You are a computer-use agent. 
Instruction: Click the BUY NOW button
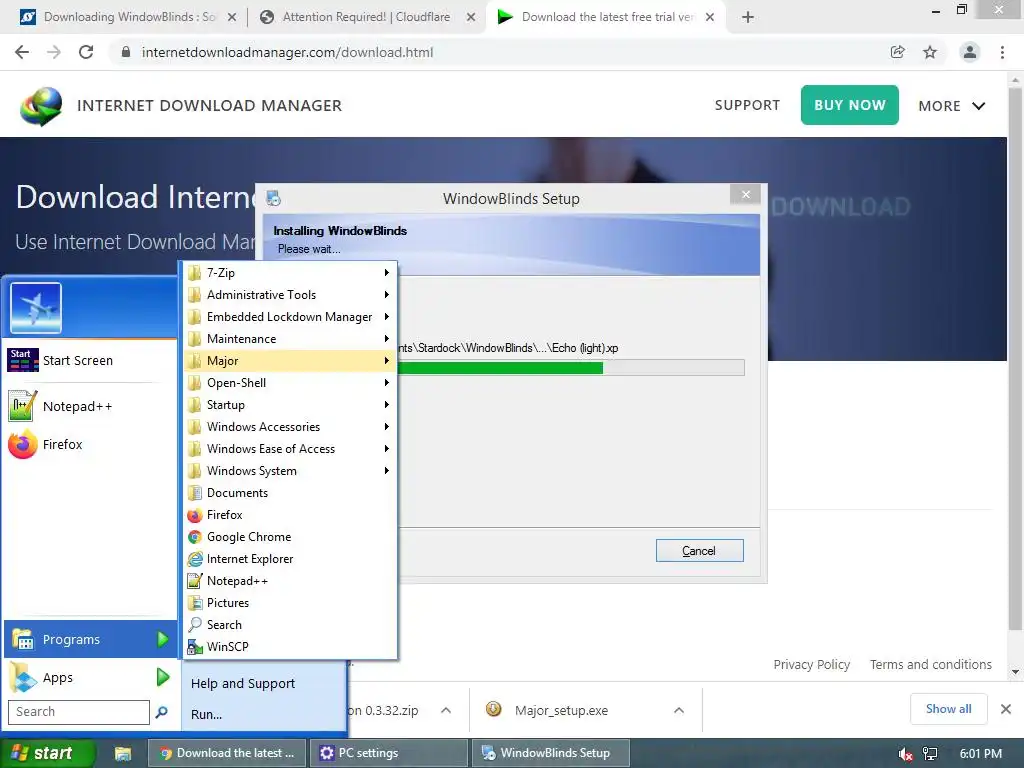pos(850,105)
